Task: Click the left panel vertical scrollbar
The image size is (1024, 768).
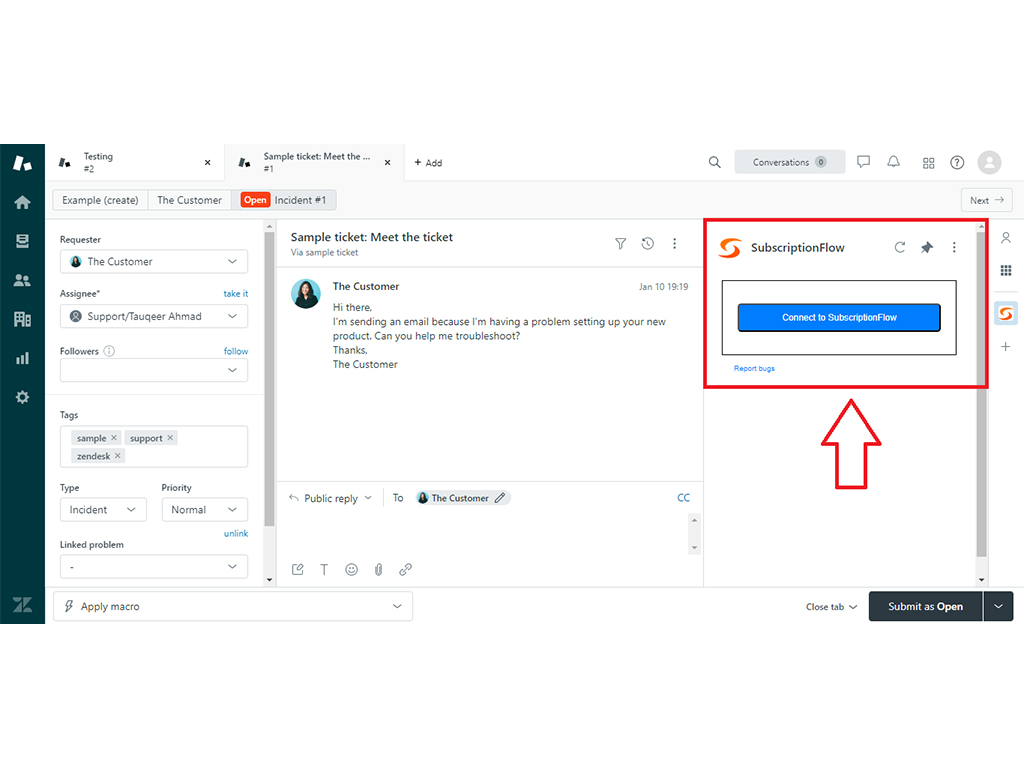Action: click(268, 380)
